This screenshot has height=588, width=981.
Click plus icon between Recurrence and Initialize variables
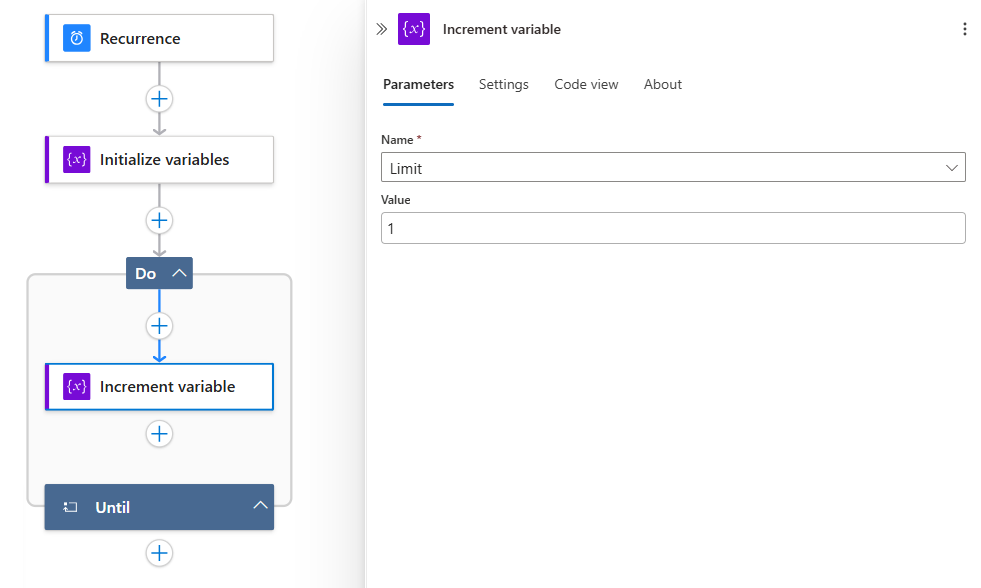[159, 98]
